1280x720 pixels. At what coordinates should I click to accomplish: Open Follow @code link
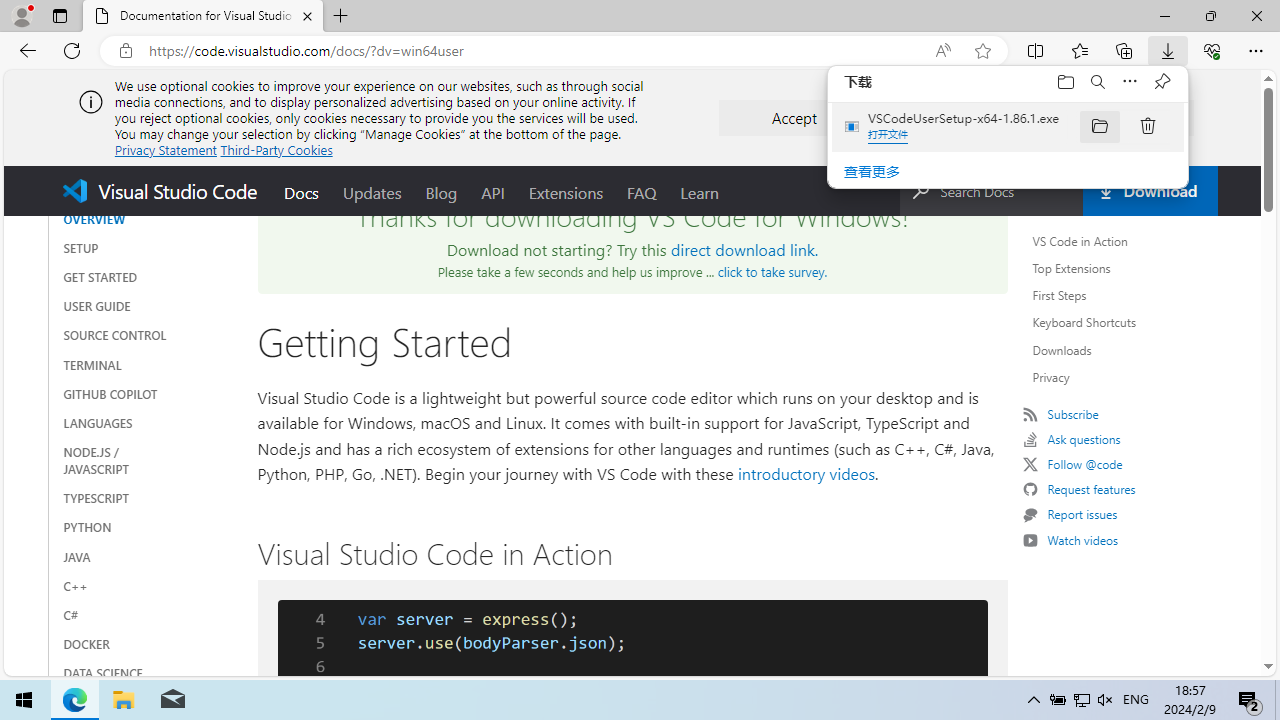pyautogui.click(x=1084, y=464)
